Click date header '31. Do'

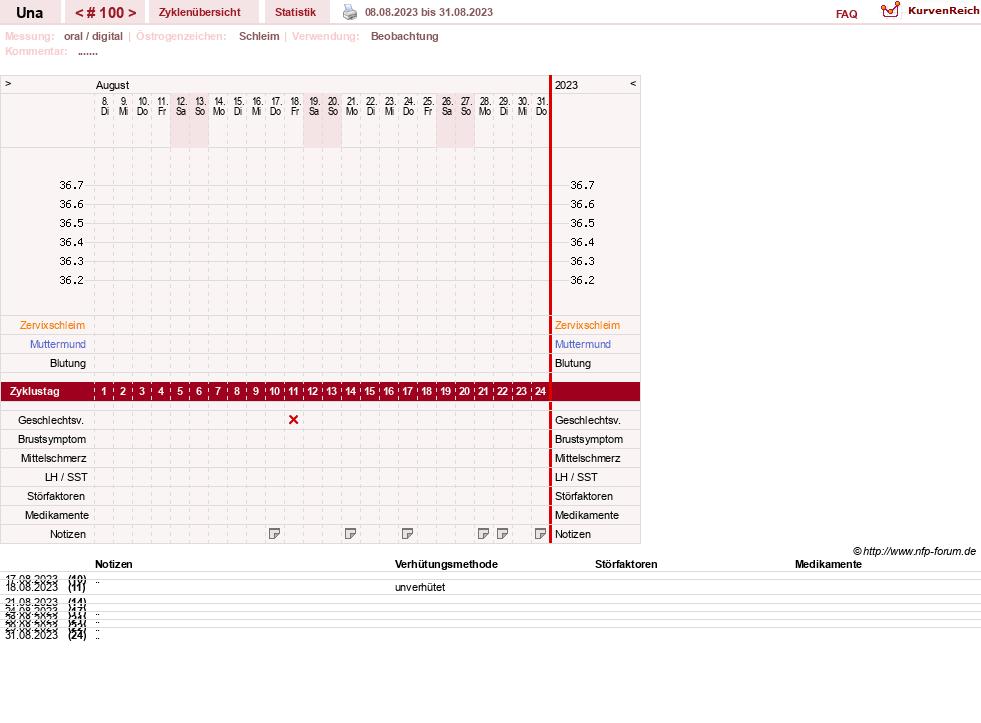(x=541, y=106)
